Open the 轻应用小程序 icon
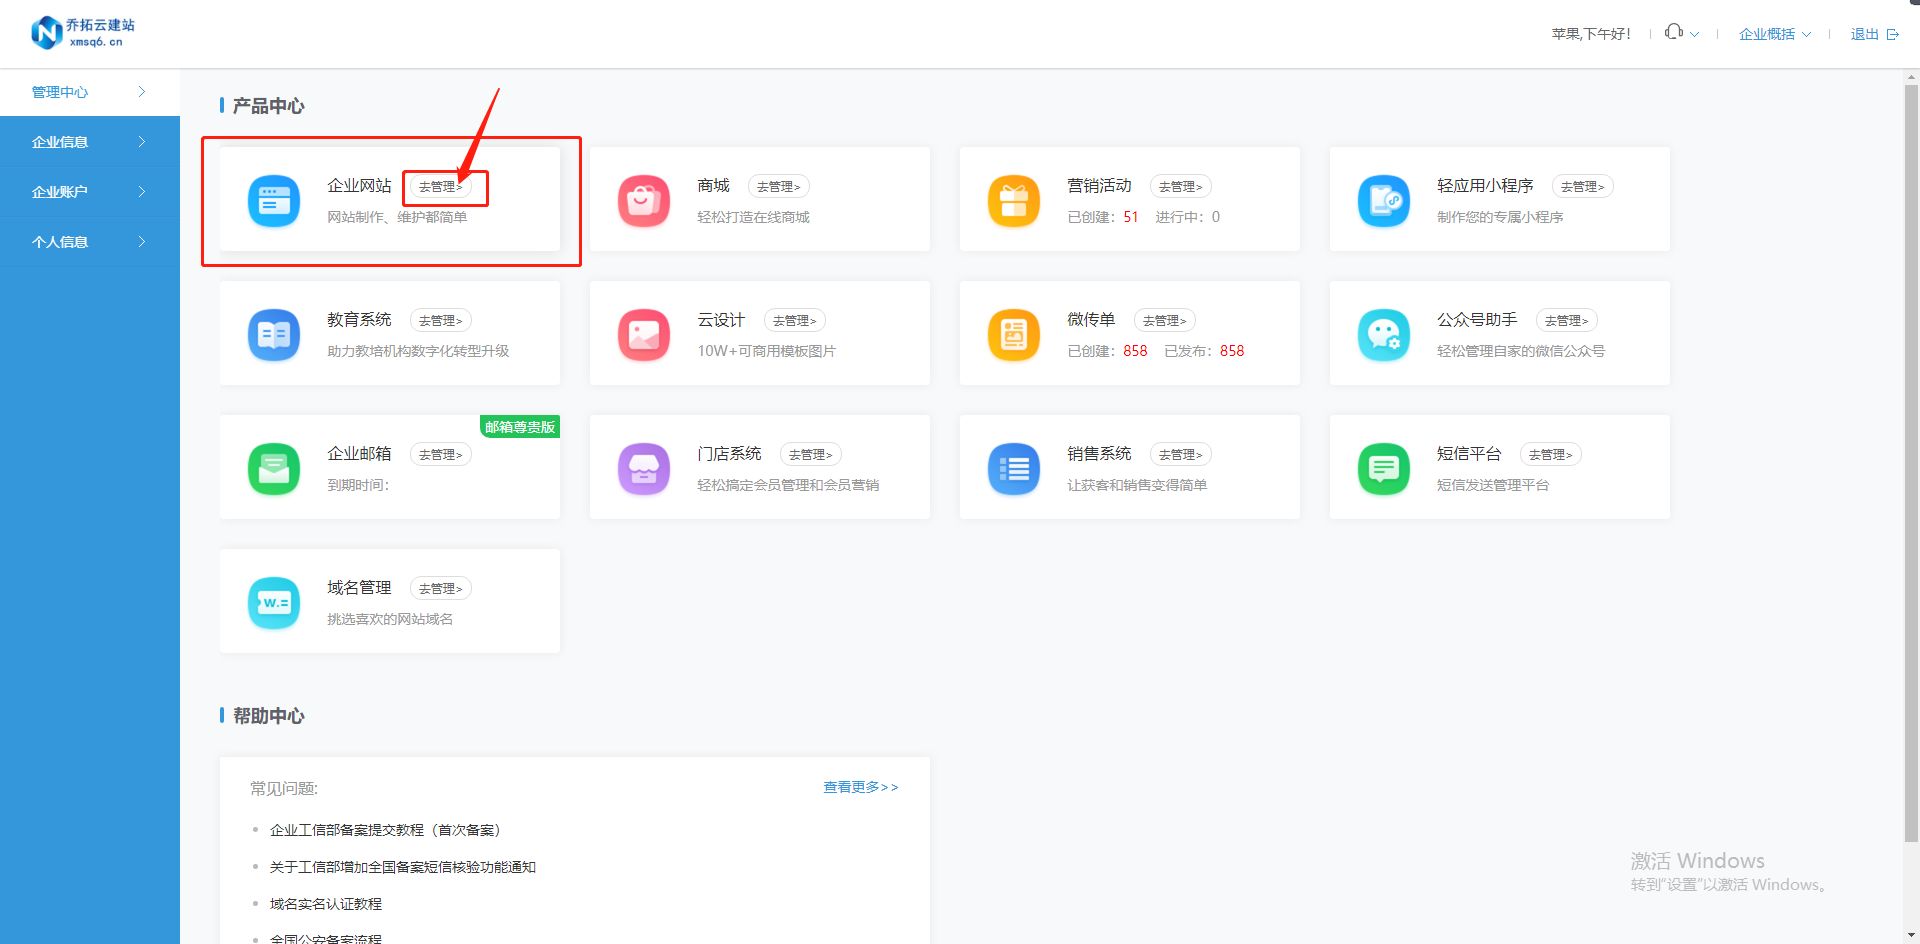Viewport: 1920px width, 944px height. pyautogui.click(x=1383, y=200)
